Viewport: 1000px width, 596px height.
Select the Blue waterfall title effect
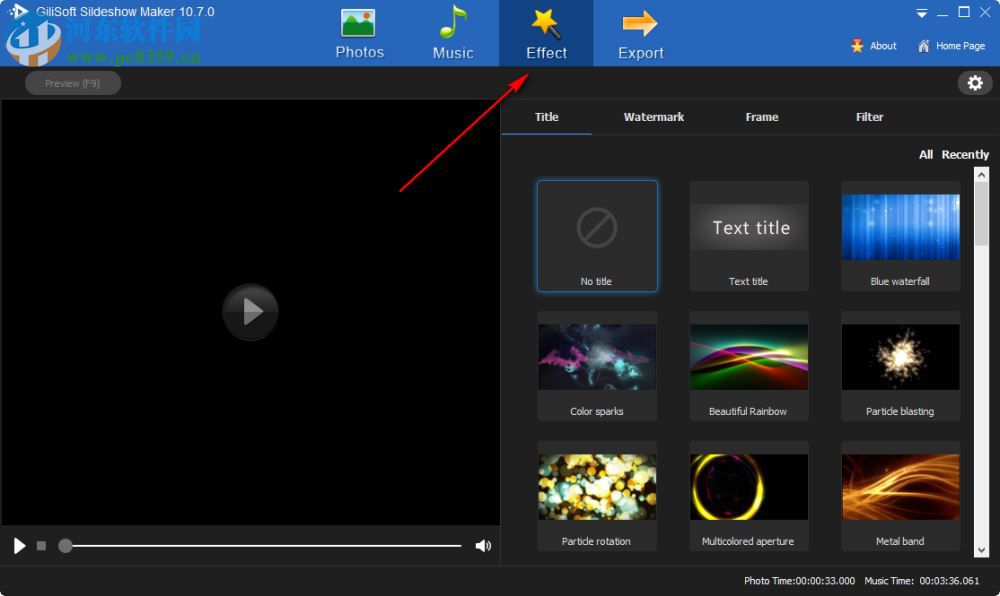coord(900,235)
